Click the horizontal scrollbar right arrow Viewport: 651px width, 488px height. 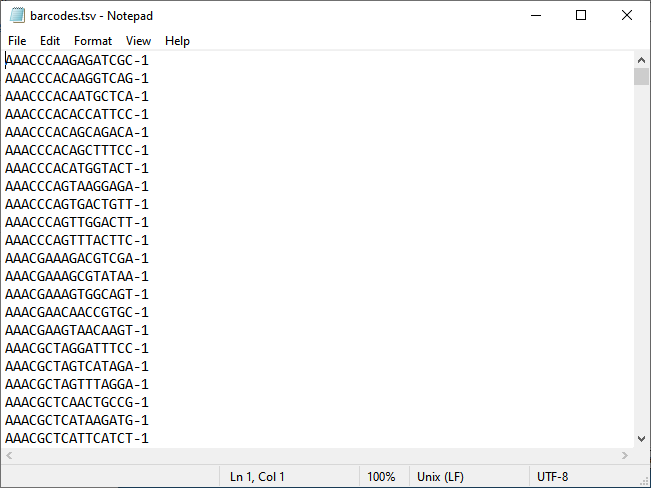[625, 456]
